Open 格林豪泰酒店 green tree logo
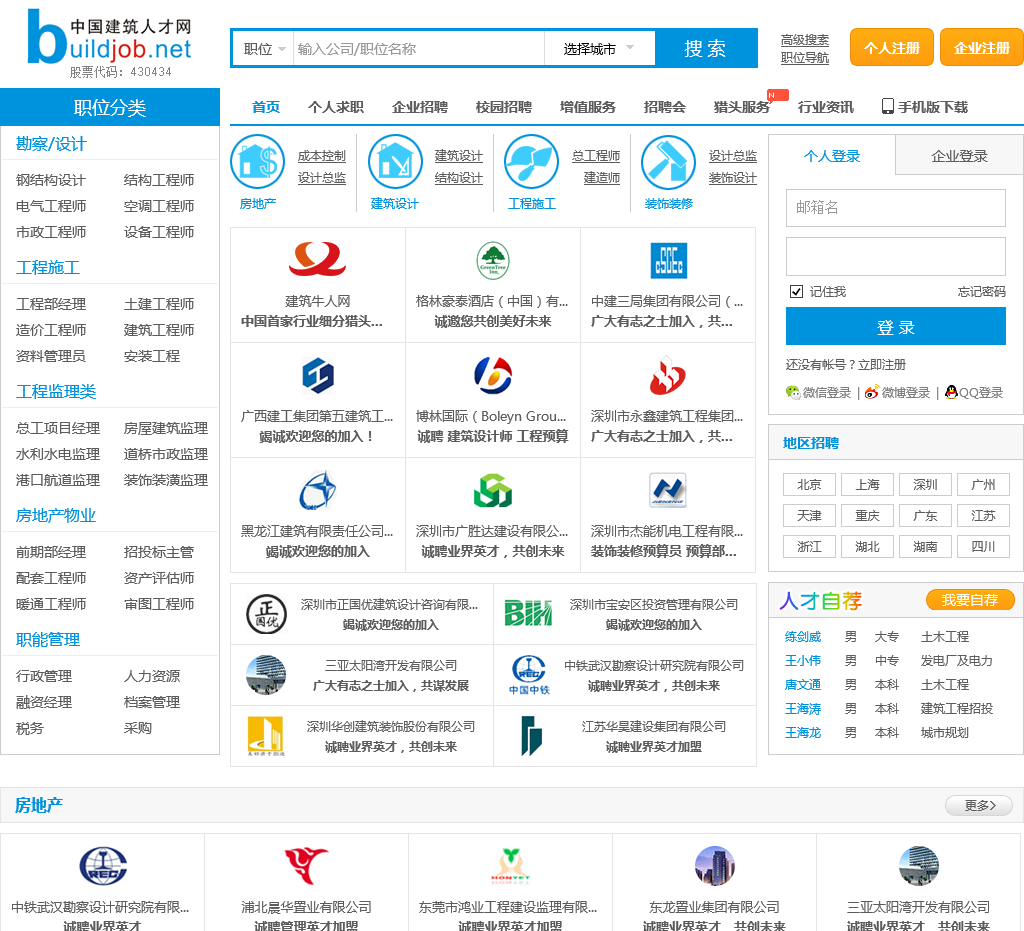Viewport: 1024px width, 931px height. pyautogui.click(x=492, y=260)
